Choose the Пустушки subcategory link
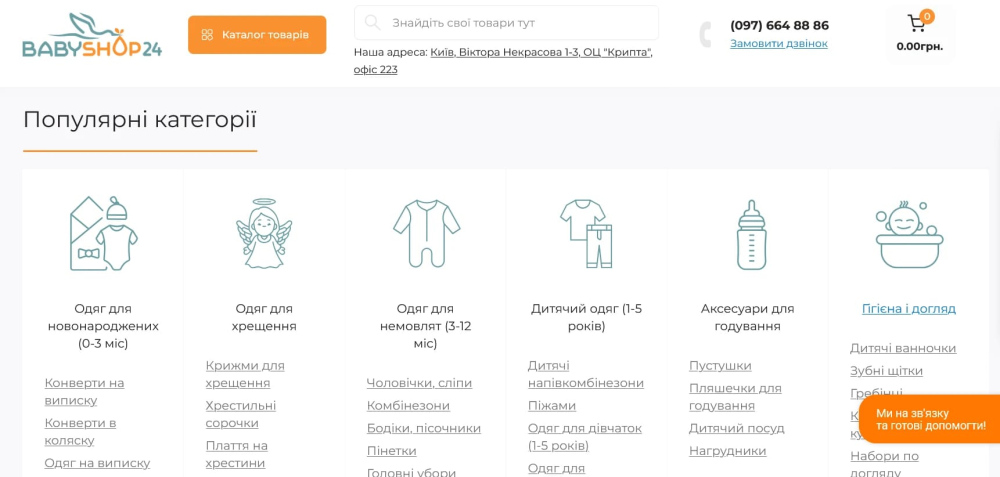The width and height of the screenshot is (1000, 477). pos(720,365)
